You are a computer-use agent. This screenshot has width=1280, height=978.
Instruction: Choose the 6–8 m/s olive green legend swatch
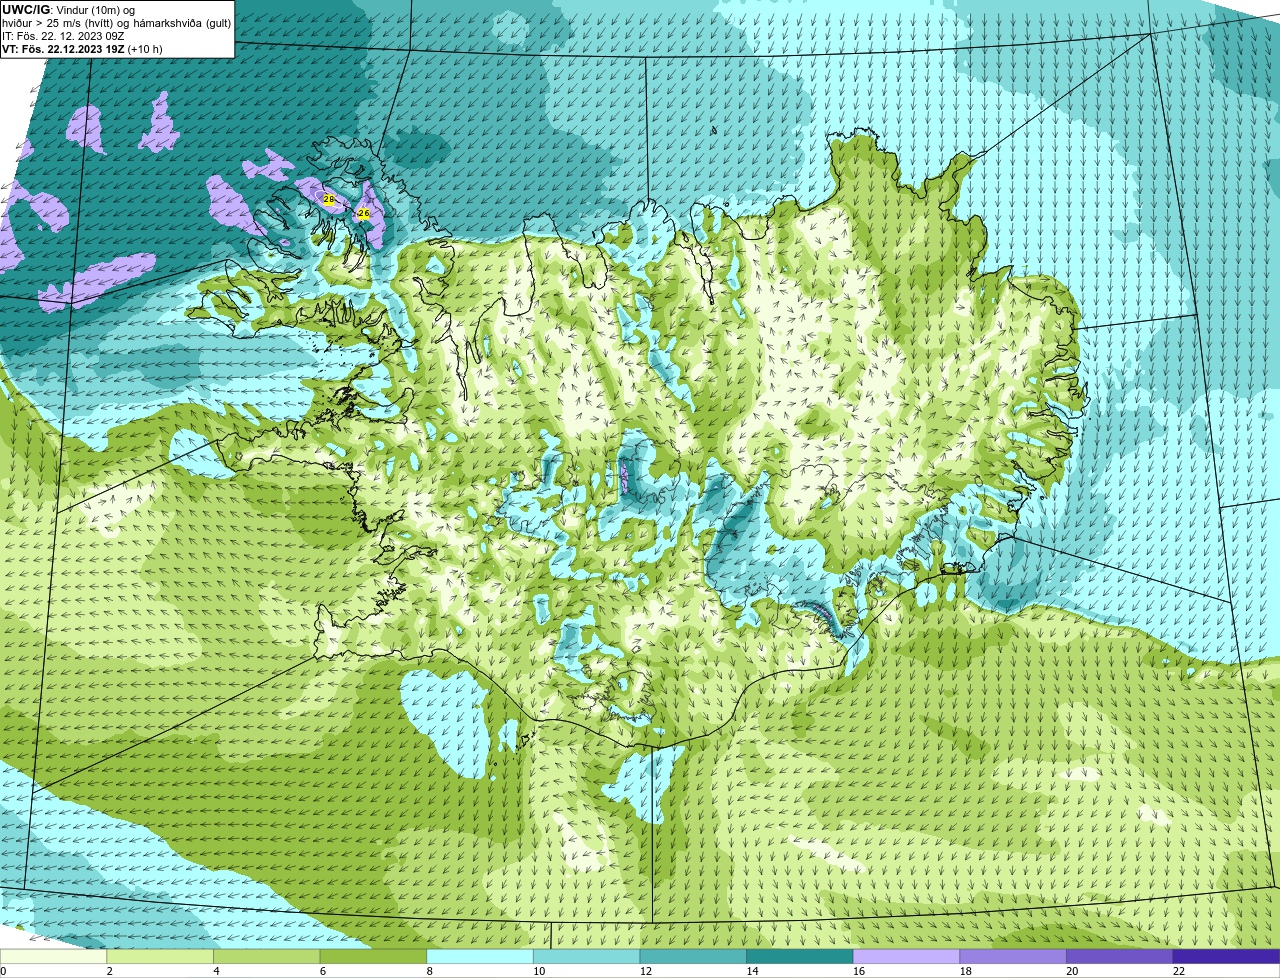pos(373,957)
